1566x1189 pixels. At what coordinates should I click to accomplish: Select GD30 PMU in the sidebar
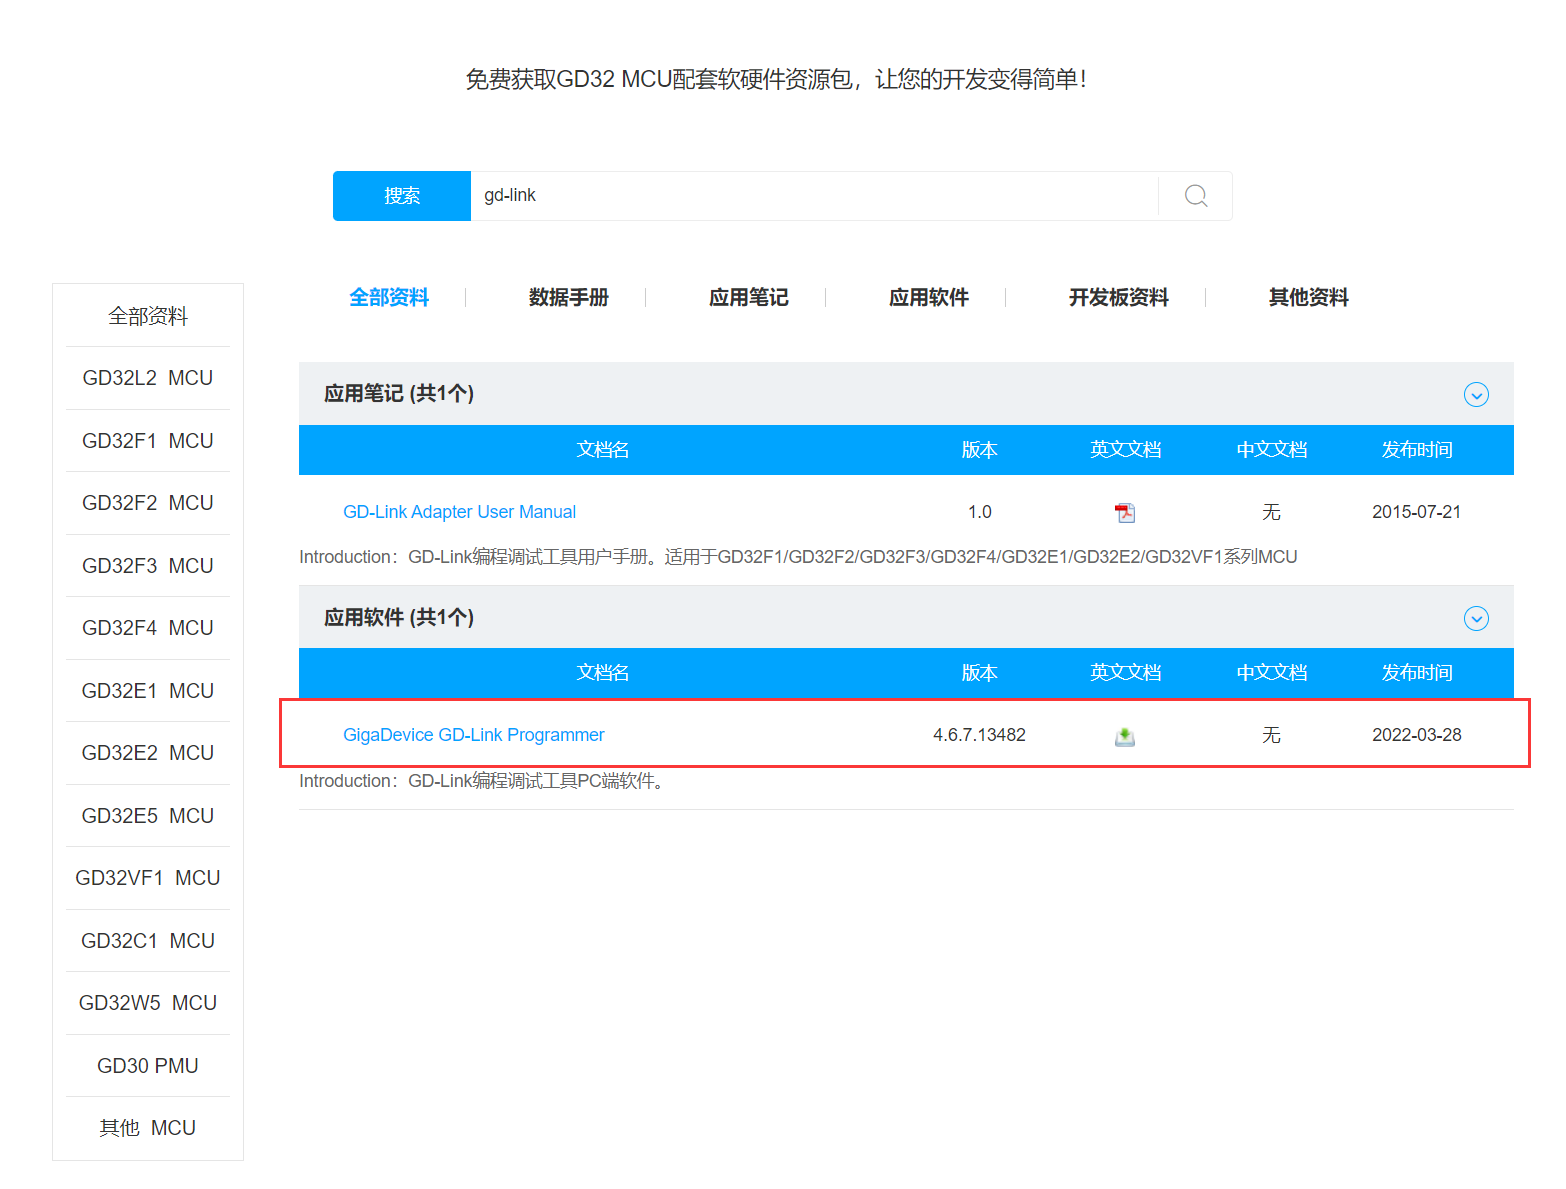[148, 1066]
